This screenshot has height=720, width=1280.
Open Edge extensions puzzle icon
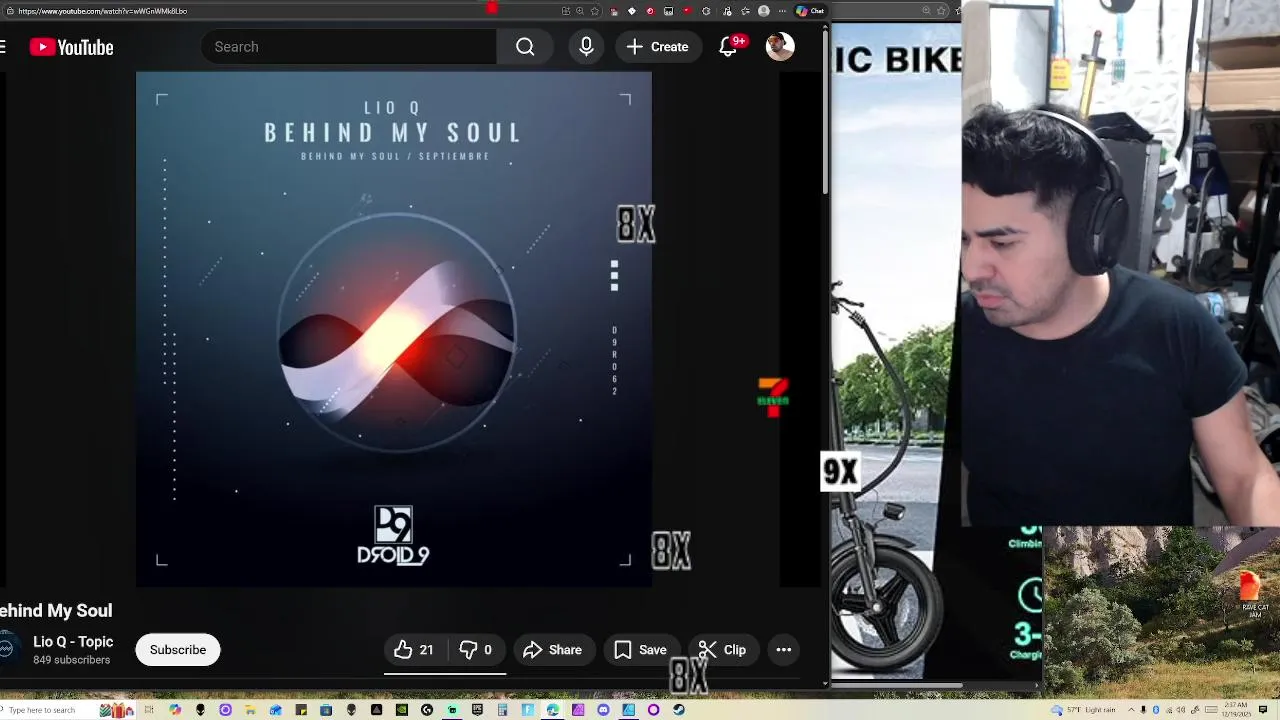[x=706, y=11]
